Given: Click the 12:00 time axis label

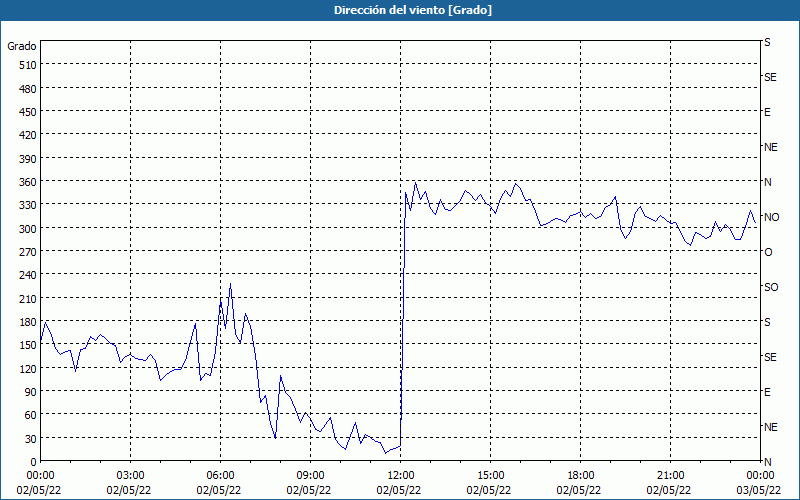Looking at the screenshot, I should [x=401, y=476].
